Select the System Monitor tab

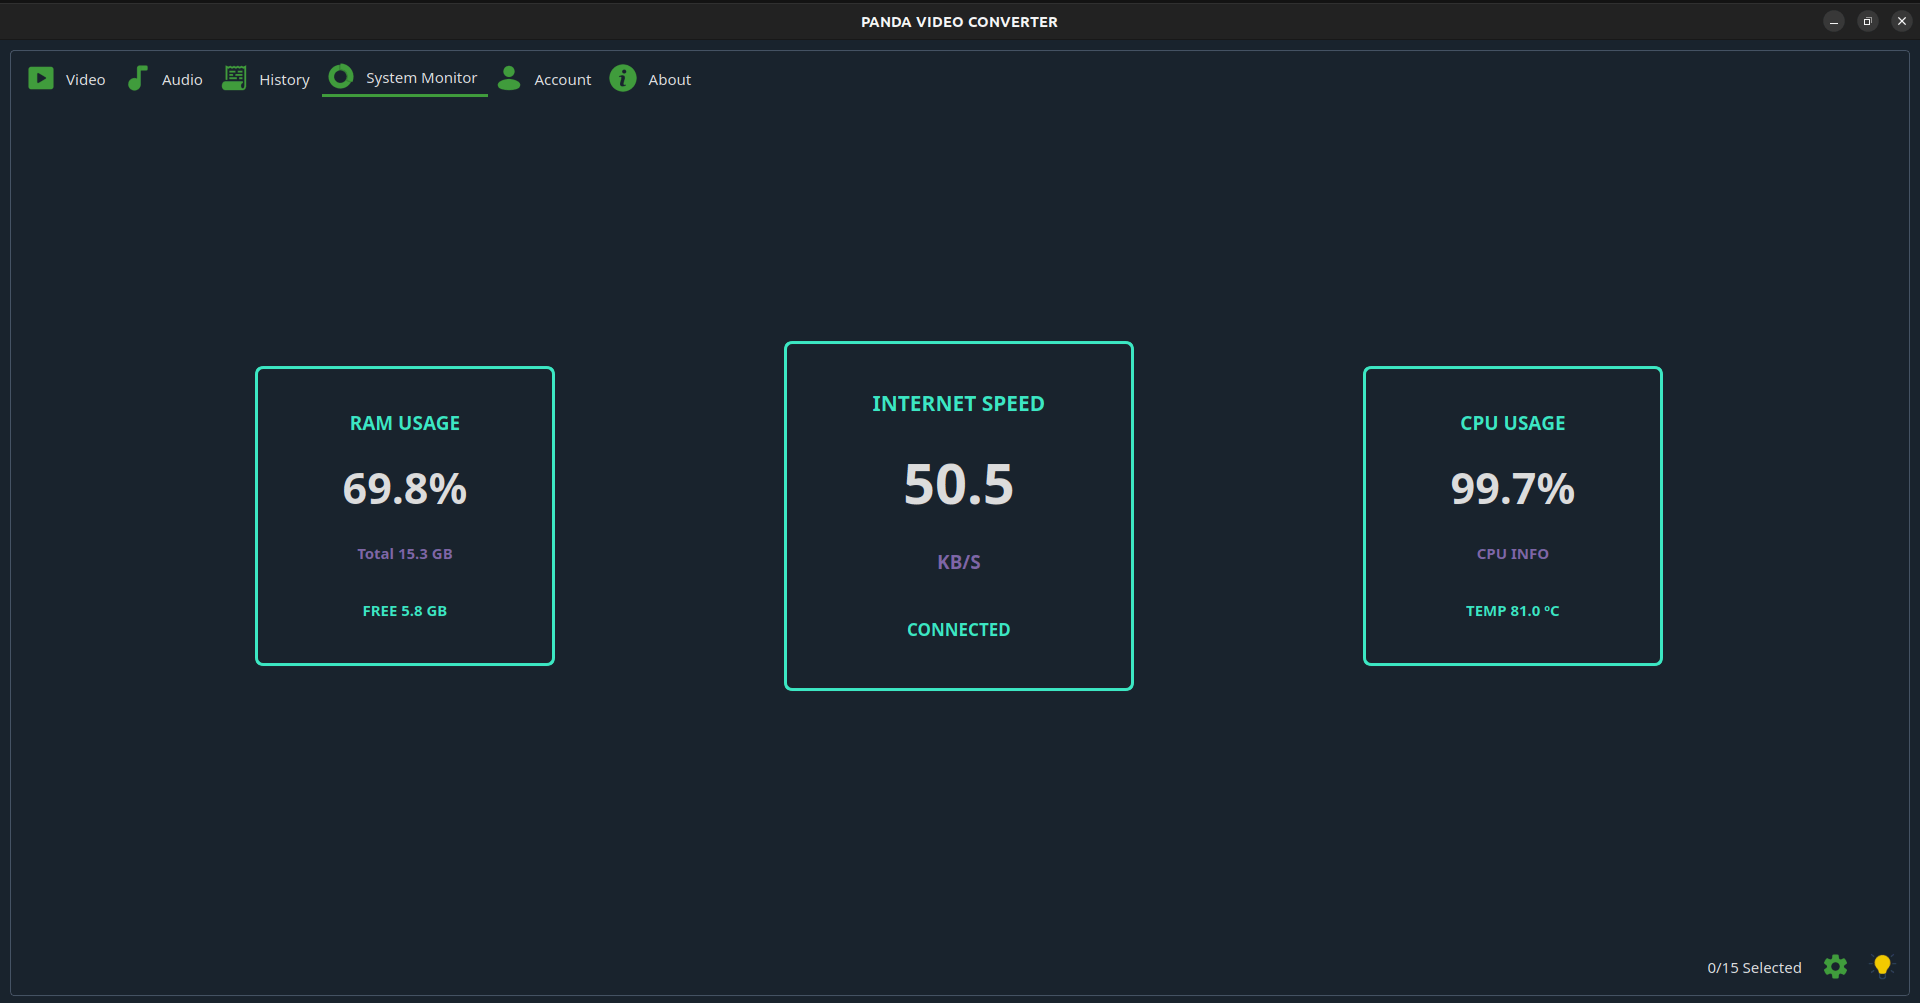[x=404, y=78]
